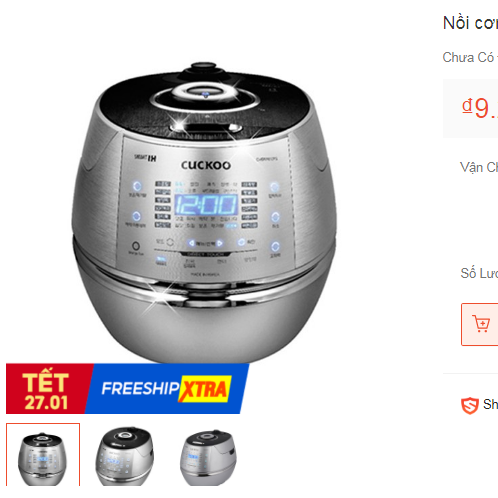The width and height of the screenshot is (498, 498).
Task: Click the Số Lư quantity label
Action: (x=479, y=273)
